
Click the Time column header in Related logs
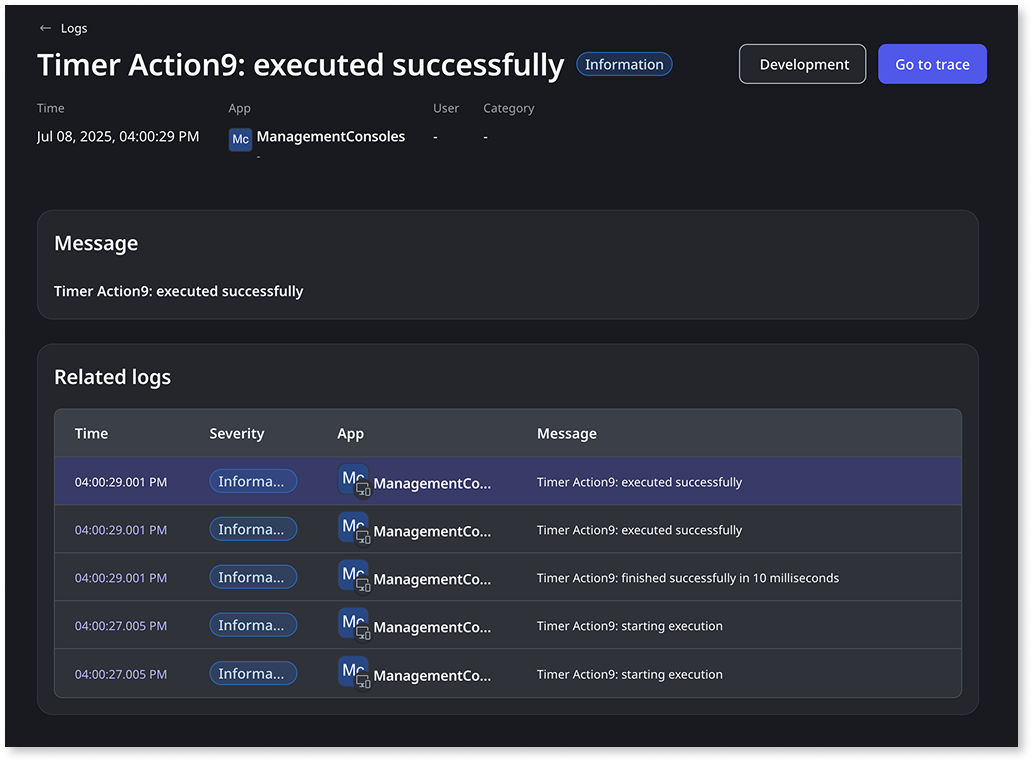pos(91,433)
